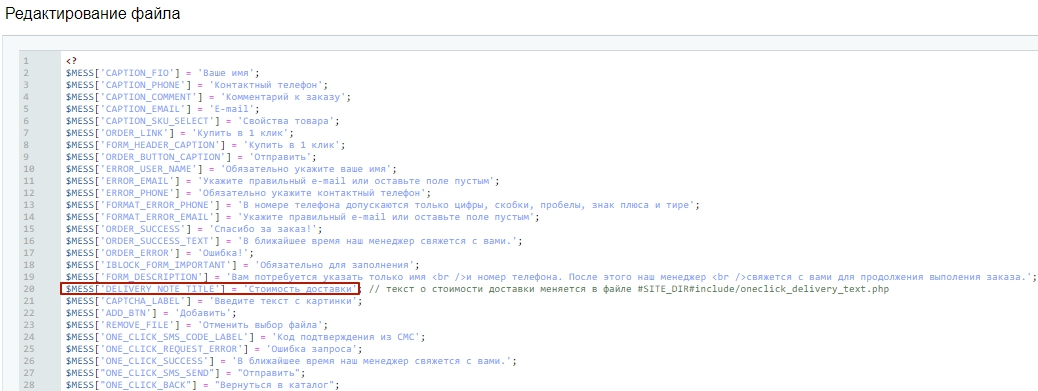
Task: Click the ONE_CLICK_REQUEST_ERROR 'Ошибка запроса' line
Action: click(214, 349)
